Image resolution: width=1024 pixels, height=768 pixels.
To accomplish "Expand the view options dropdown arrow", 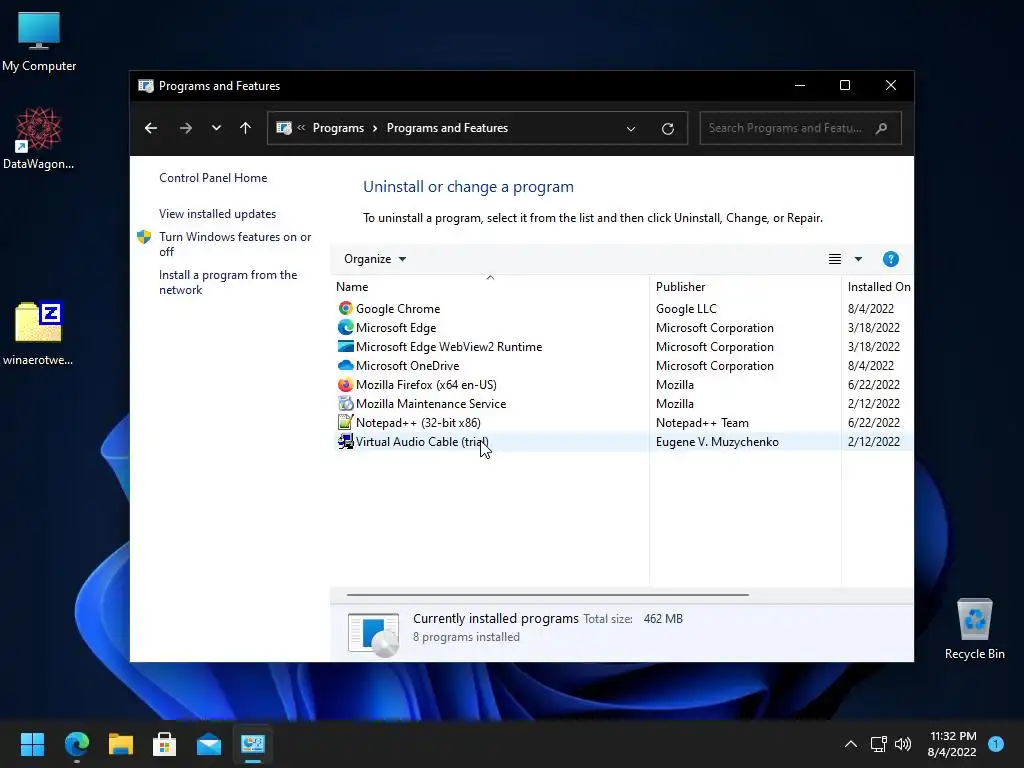I will click(858, 259).
